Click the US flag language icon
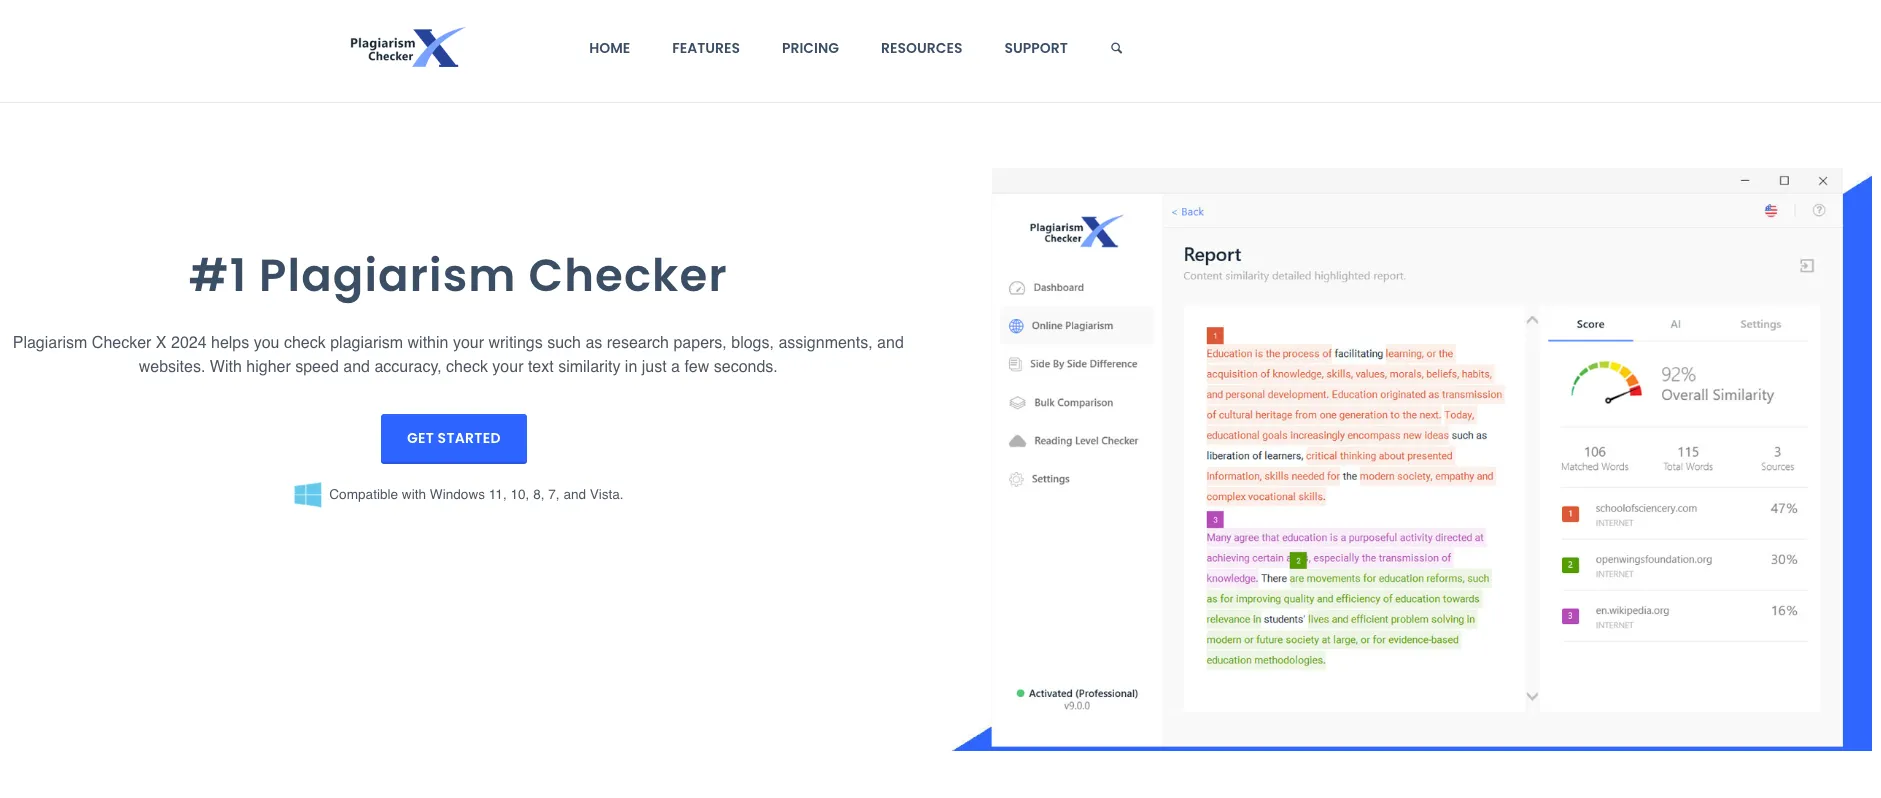This screenshot has width=1881, height=798. (x=1771, y=211)
